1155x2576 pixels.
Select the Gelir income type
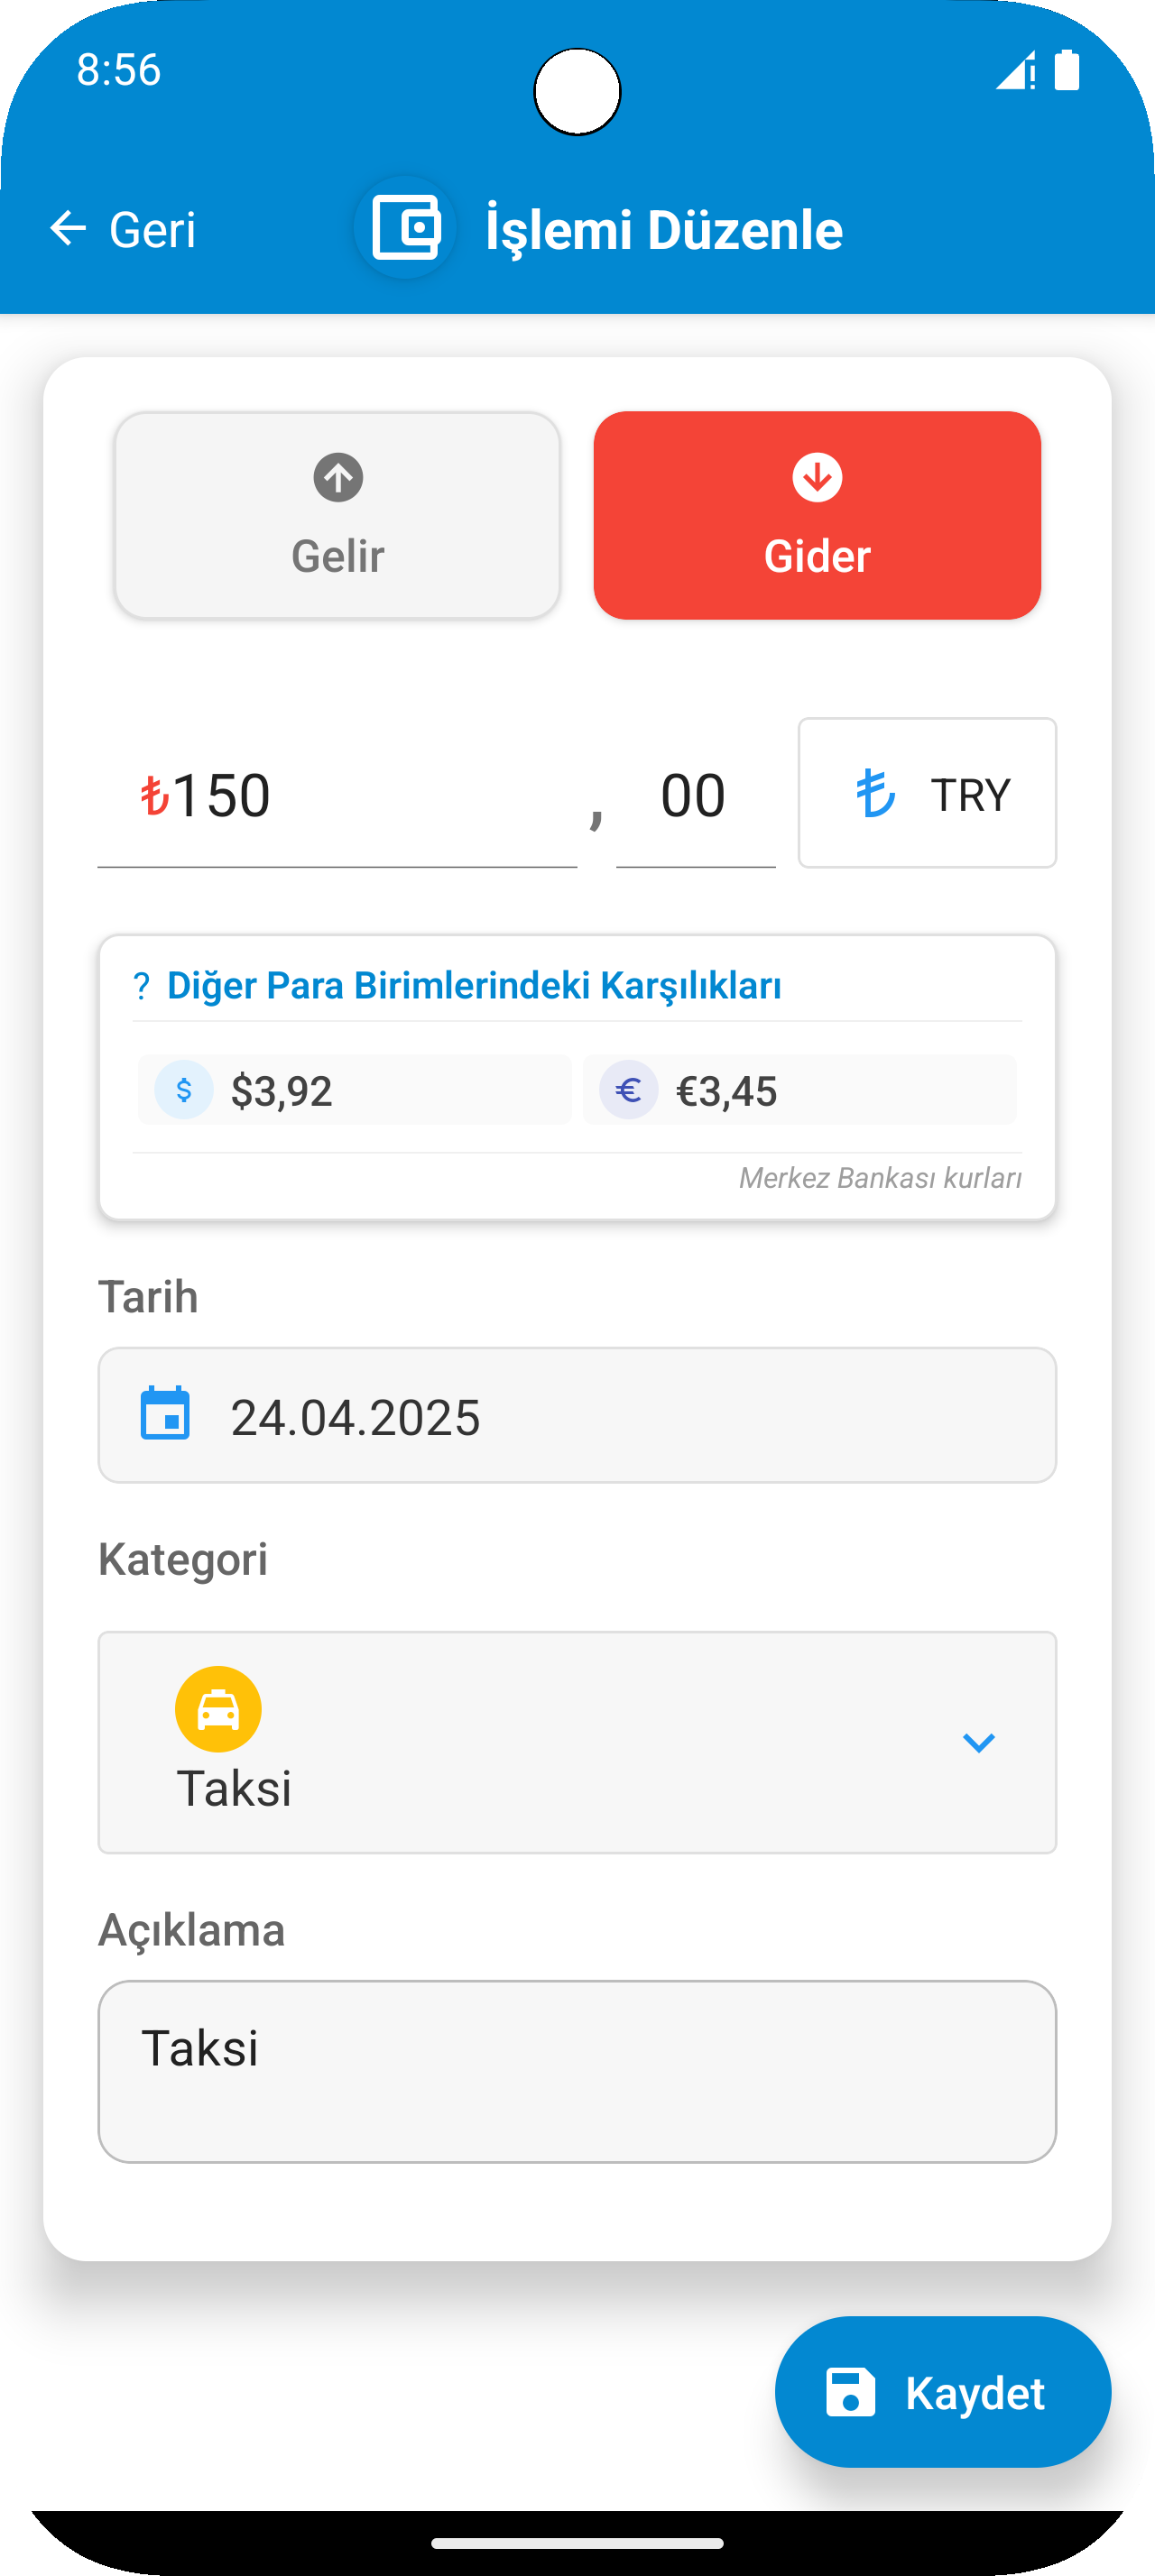[x=337, y=516]
